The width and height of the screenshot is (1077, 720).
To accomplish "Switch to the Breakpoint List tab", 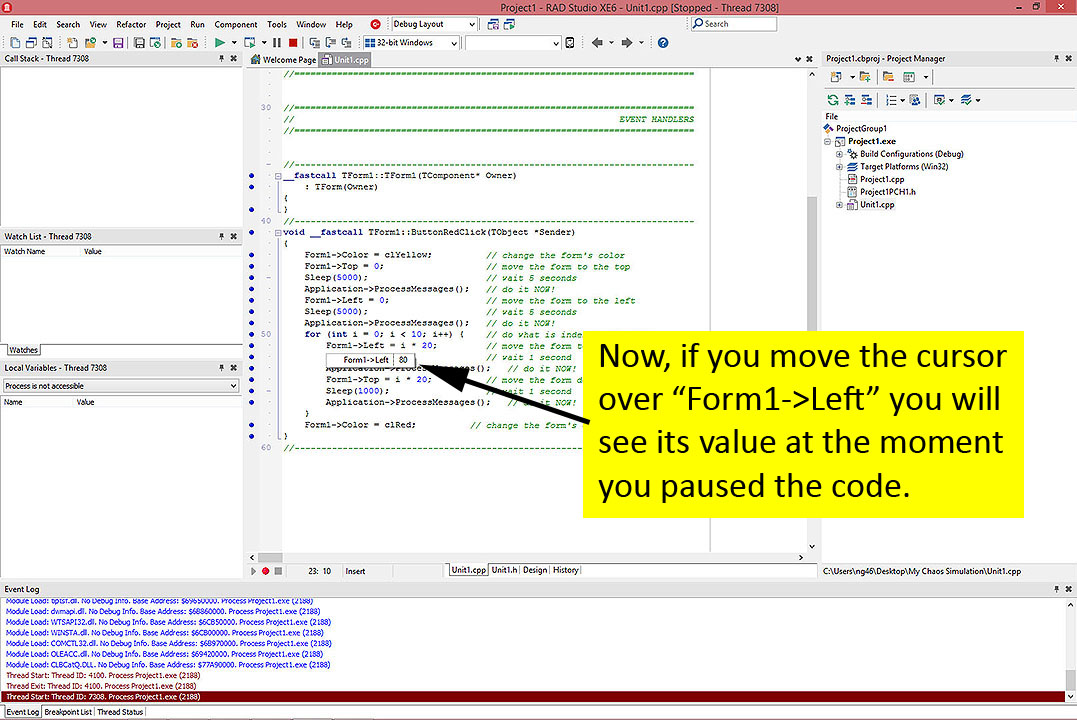I will 68,712.
